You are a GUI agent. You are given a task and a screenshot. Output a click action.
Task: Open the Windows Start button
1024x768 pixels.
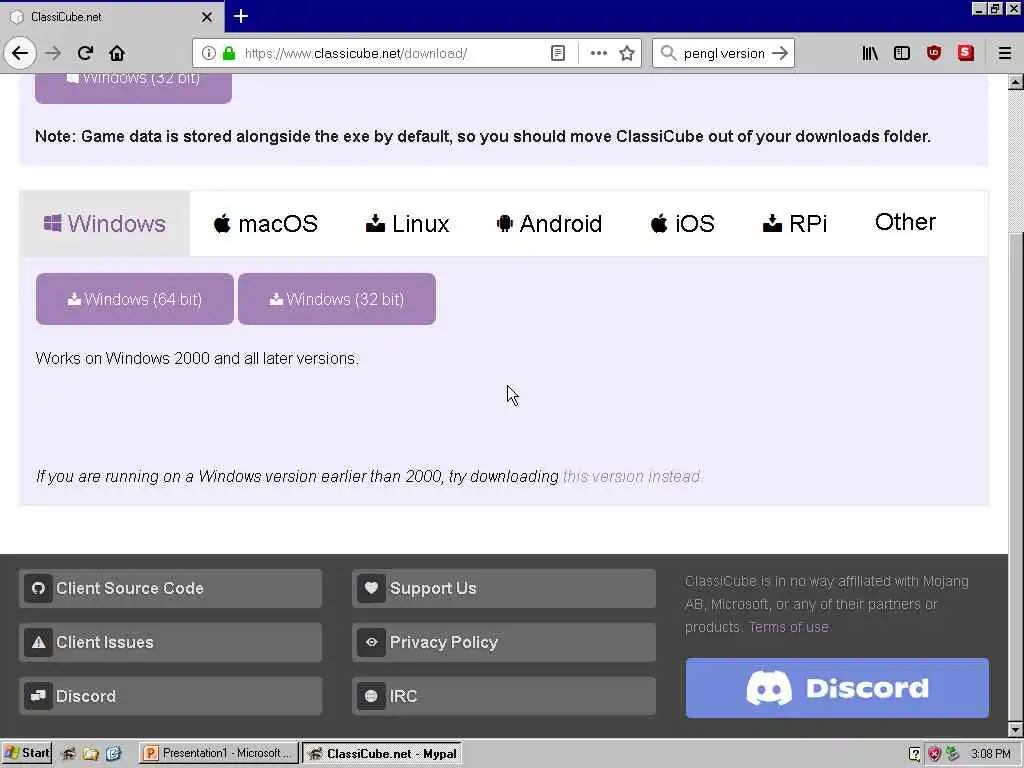pyautogui.click(x=27, y=753)
